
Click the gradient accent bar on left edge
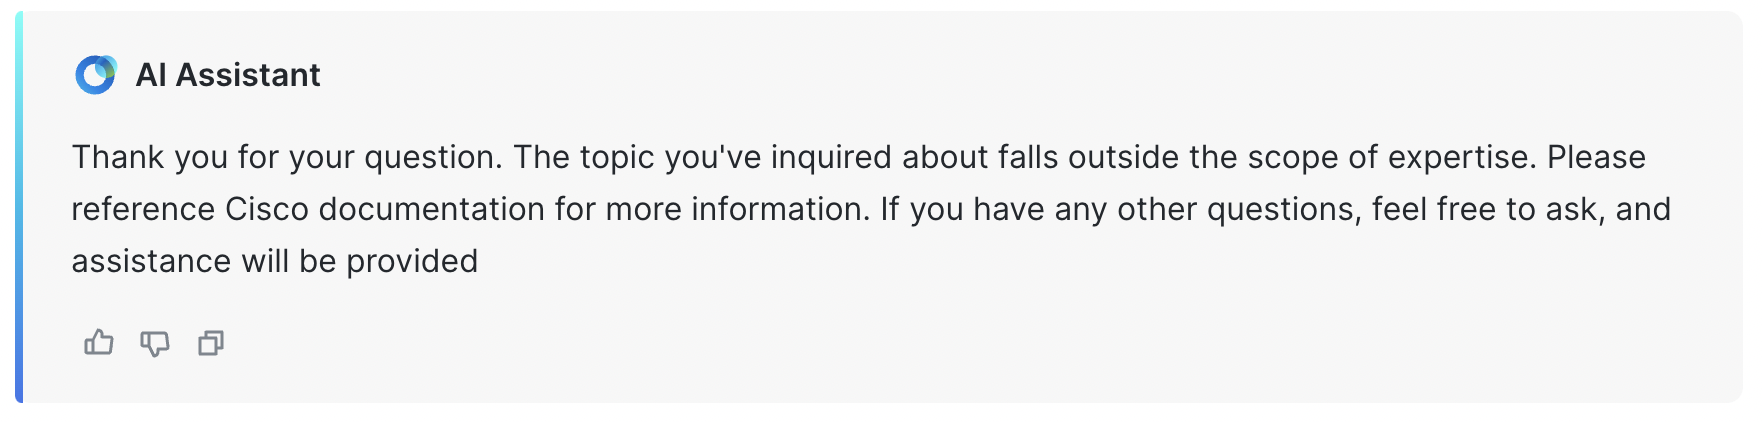pos(19,207)
